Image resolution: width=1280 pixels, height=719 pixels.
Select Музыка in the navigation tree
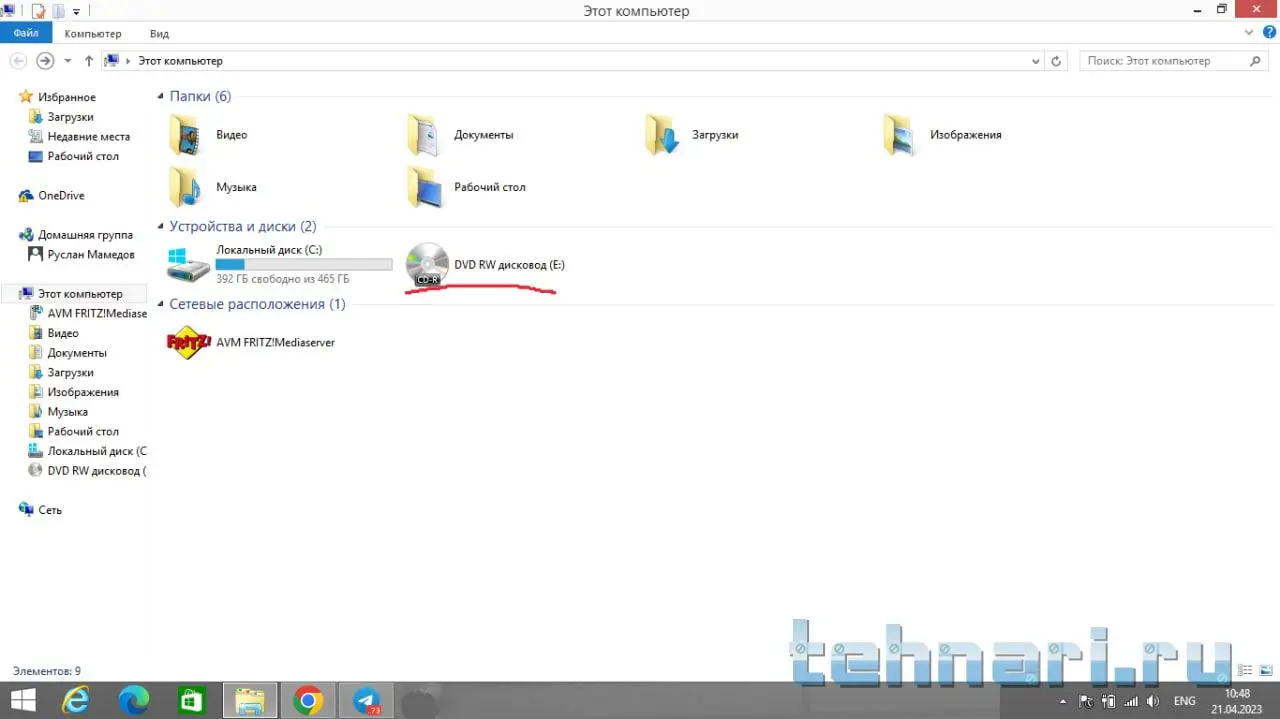[58, 412]
